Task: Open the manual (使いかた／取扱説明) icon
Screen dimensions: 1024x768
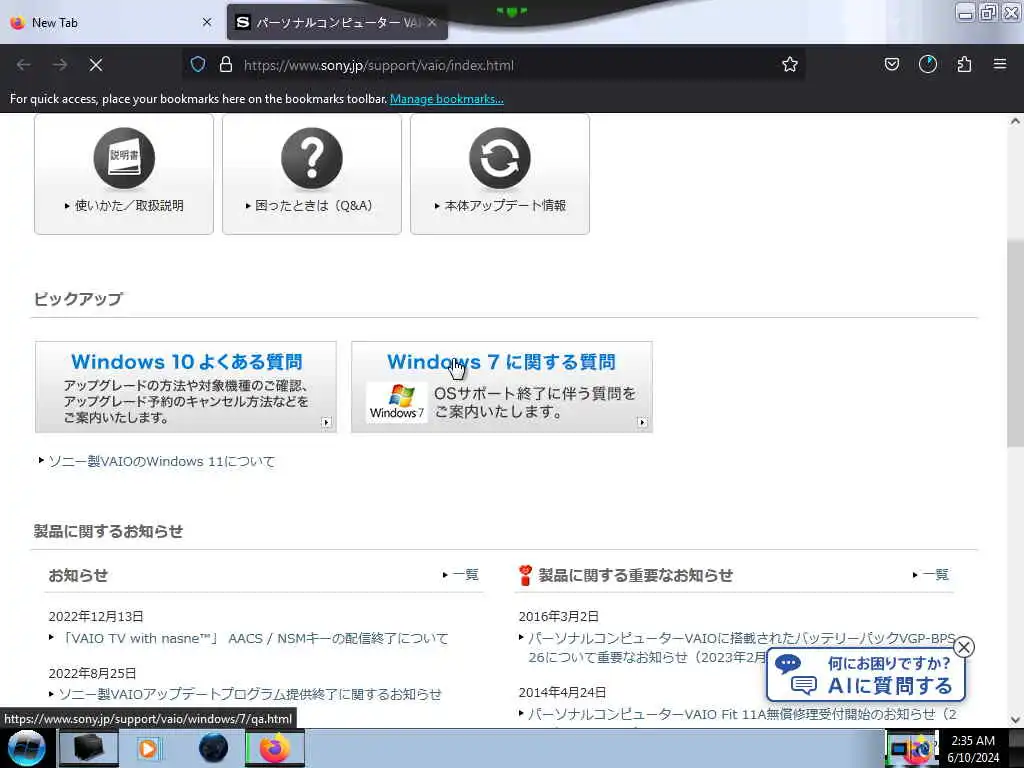Action: click(124, 158)
